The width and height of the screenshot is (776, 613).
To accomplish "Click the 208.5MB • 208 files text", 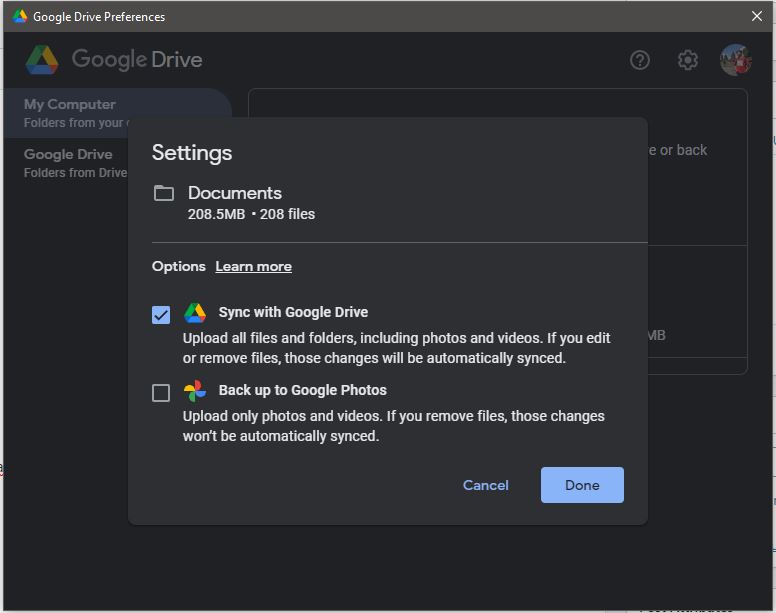I will tap(251, 214).
